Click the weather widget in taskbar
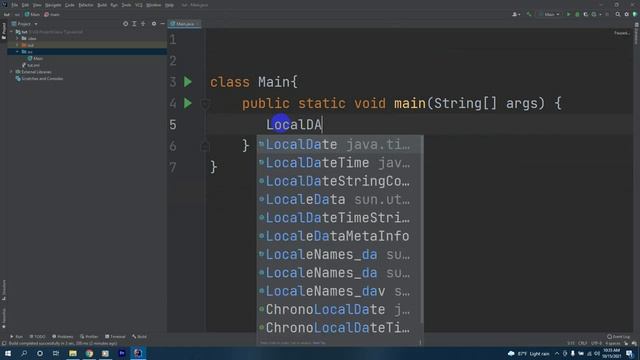 tap(529, 353)
